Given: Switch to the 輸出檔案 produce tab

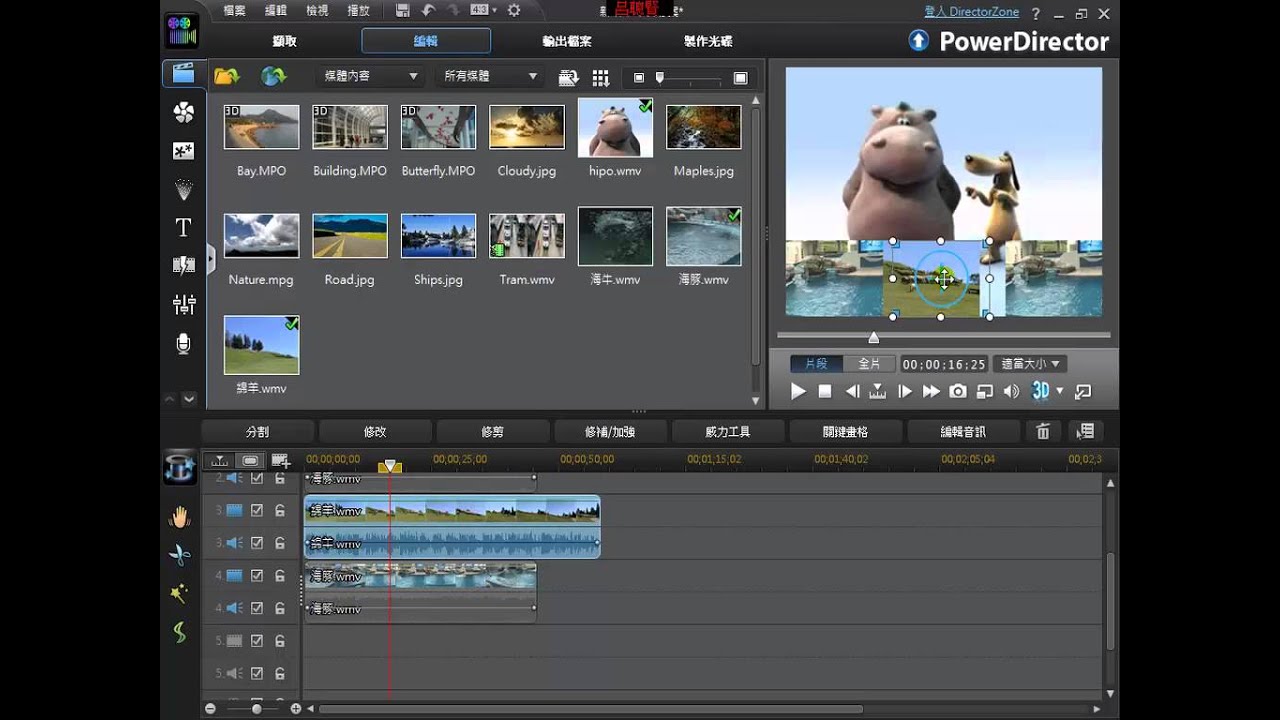Looking at the screenshot, I should point(567,41).
